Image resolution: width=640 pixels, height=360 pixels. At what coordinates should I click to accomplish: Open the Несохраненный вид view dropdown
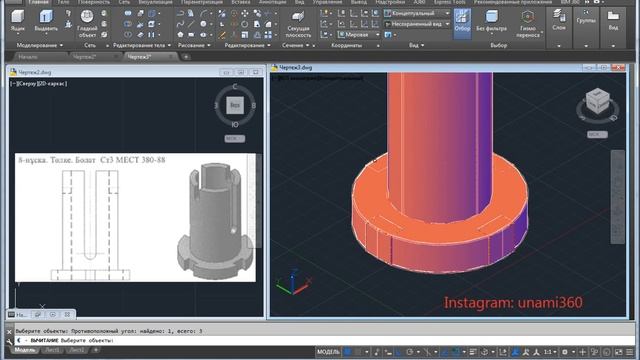coord(417,24)
